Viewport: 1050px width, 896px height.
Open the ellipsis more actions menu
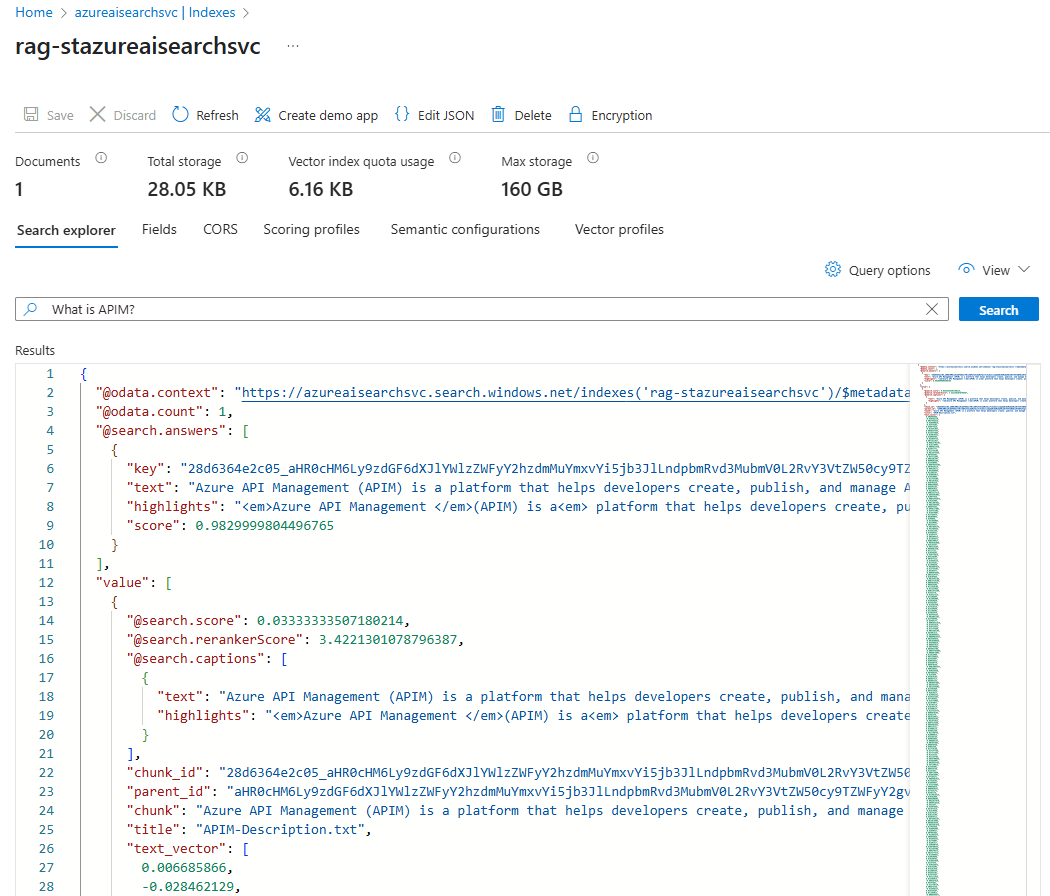[x=293, y=46]
